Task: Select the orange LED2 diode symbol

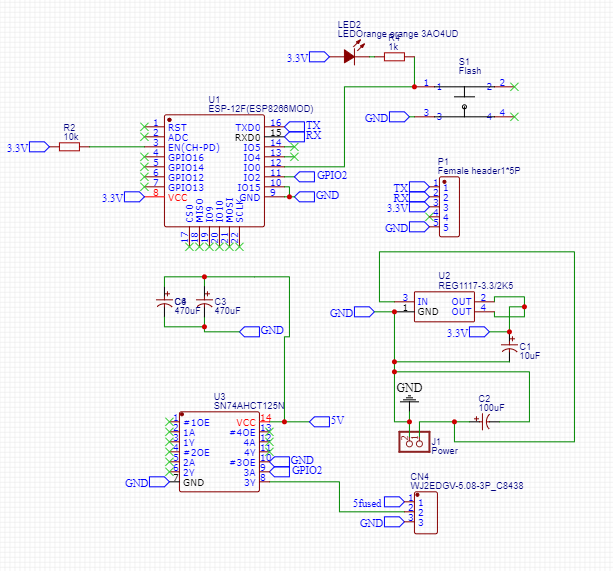Action: pos(349,57)
